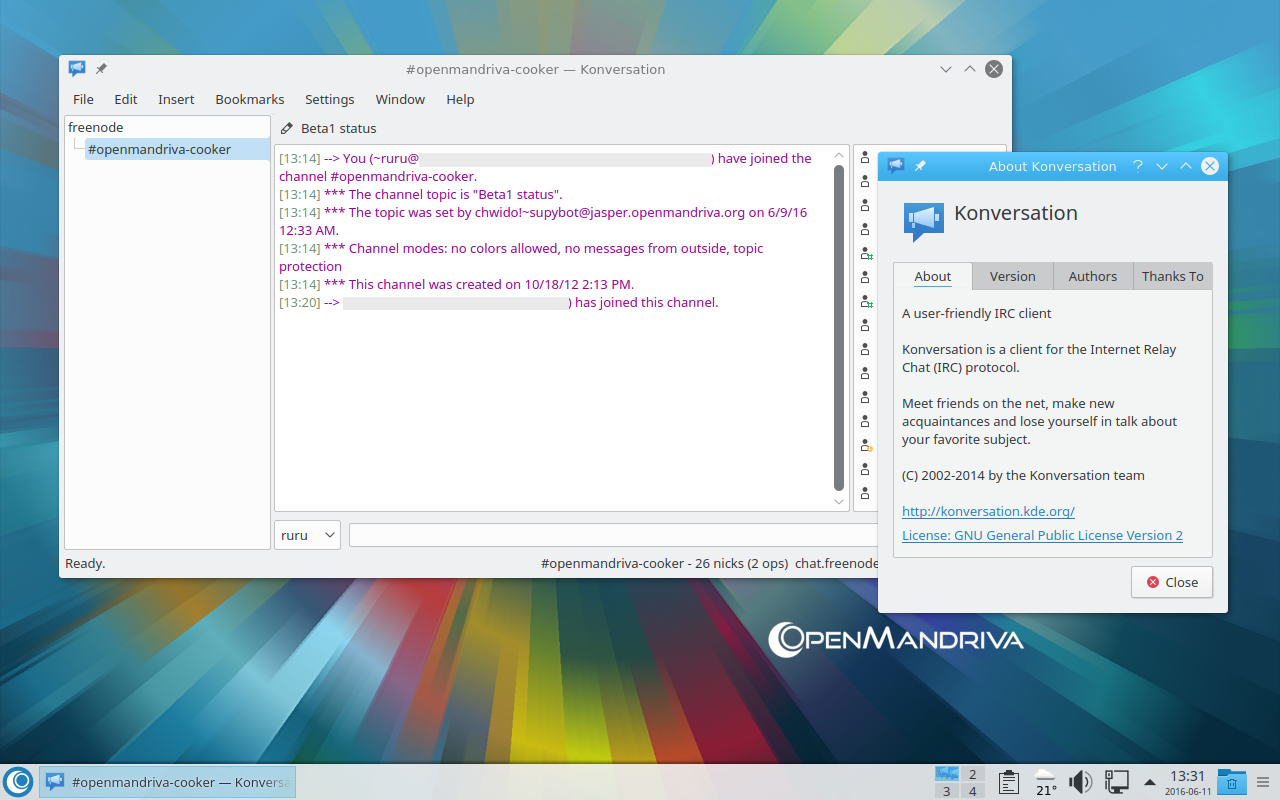Viewport: 1280px width, 800px height.
Task: Open the panel hamburger settings menu
Action: 1263,782
